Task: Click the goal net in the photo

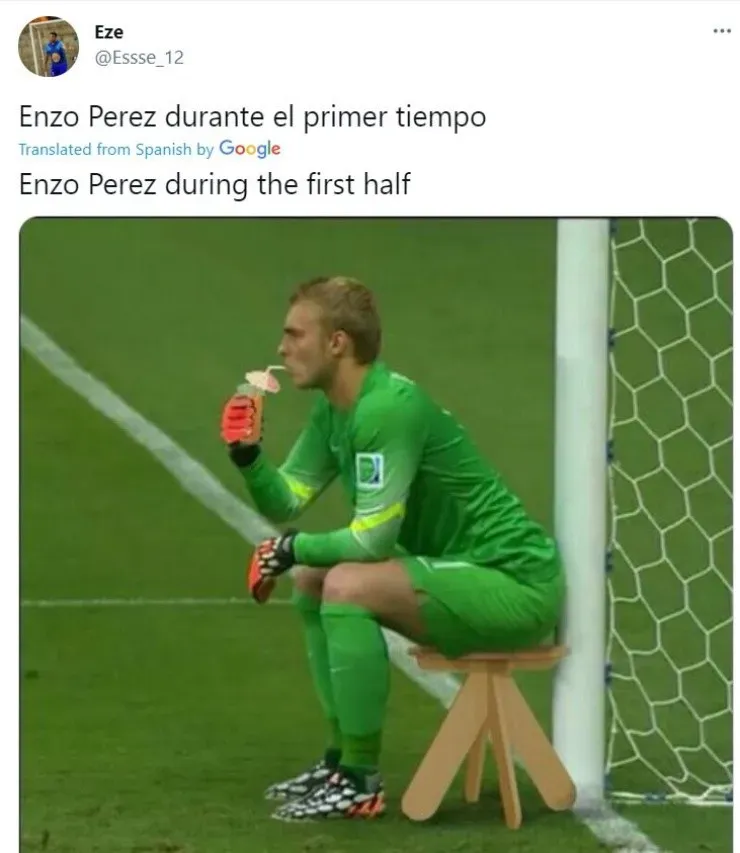Action: click(x=671, y=511)
